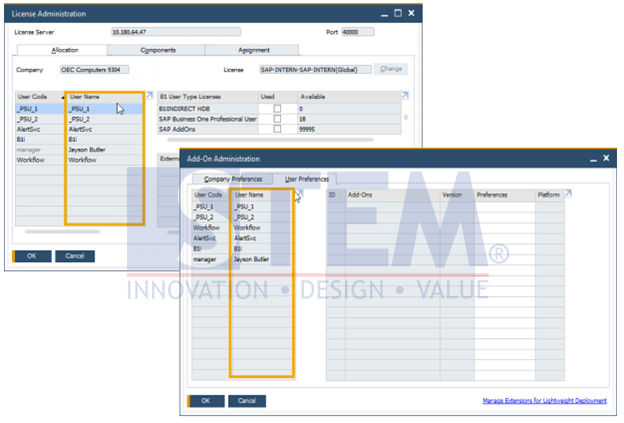Click Jayson Butler name in License Administration

(87, 150)
